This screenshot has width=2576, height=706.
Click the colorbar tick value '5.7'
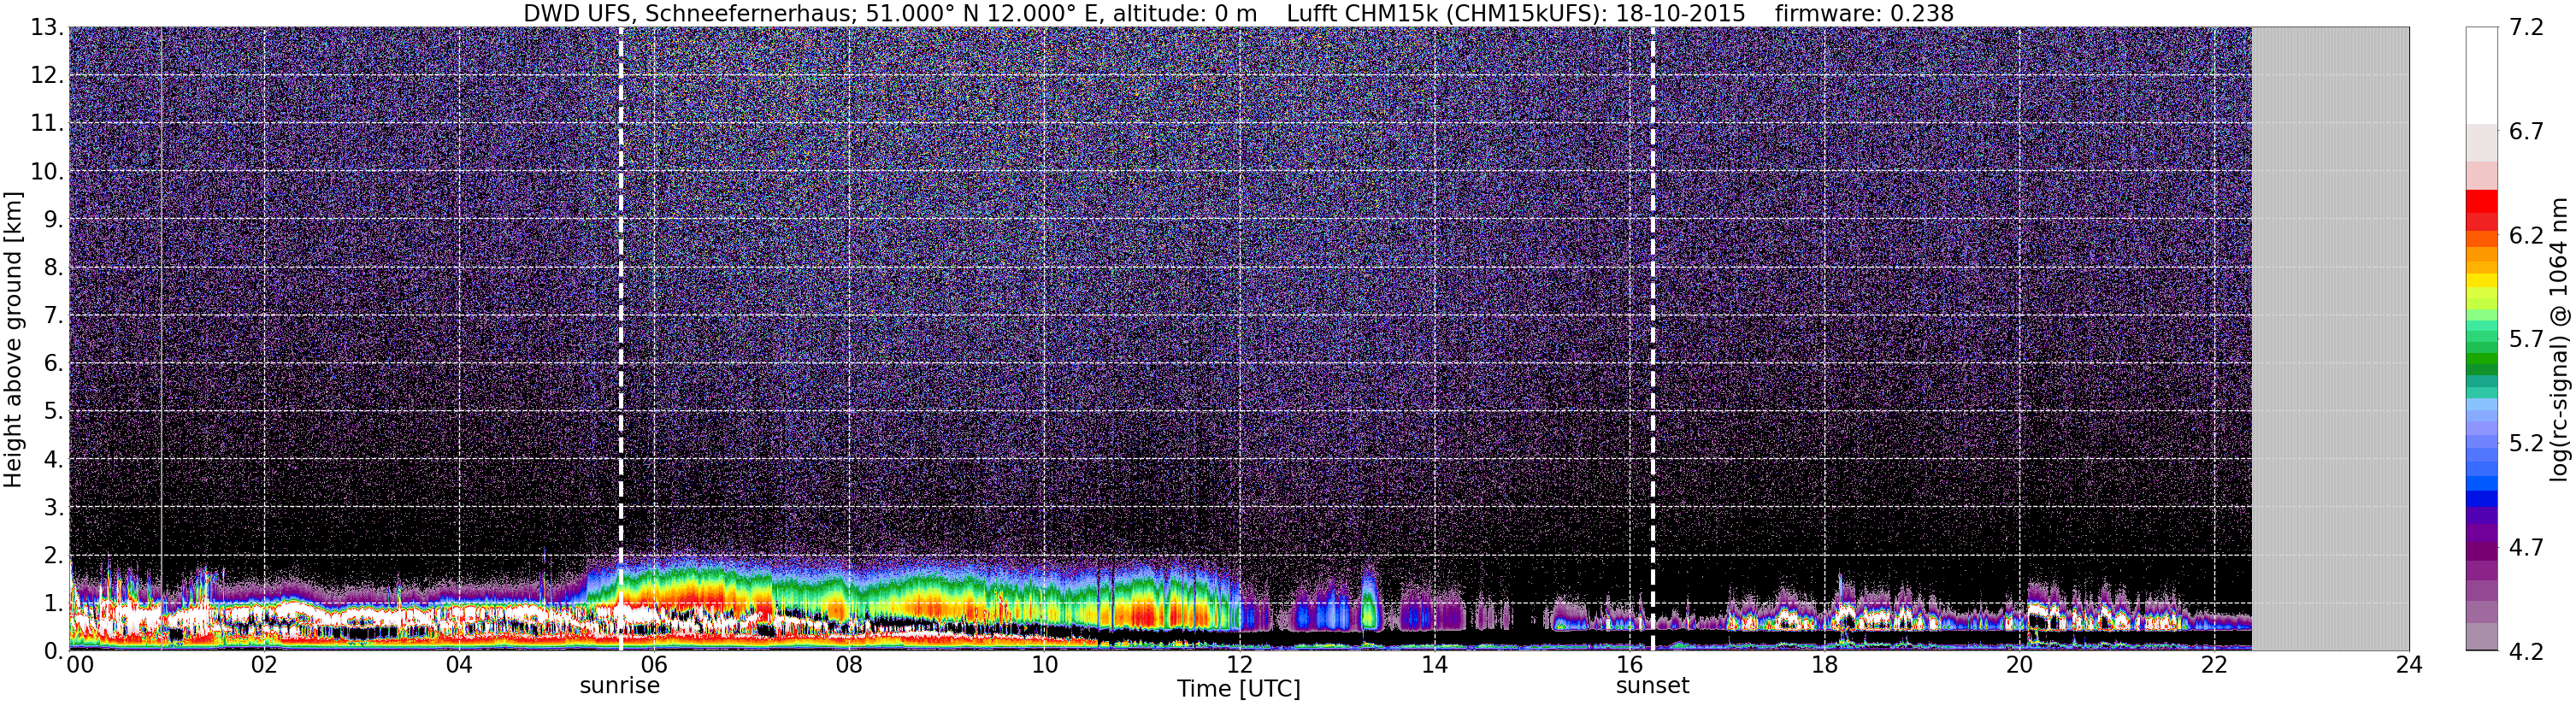click(x=2525, y=340)
